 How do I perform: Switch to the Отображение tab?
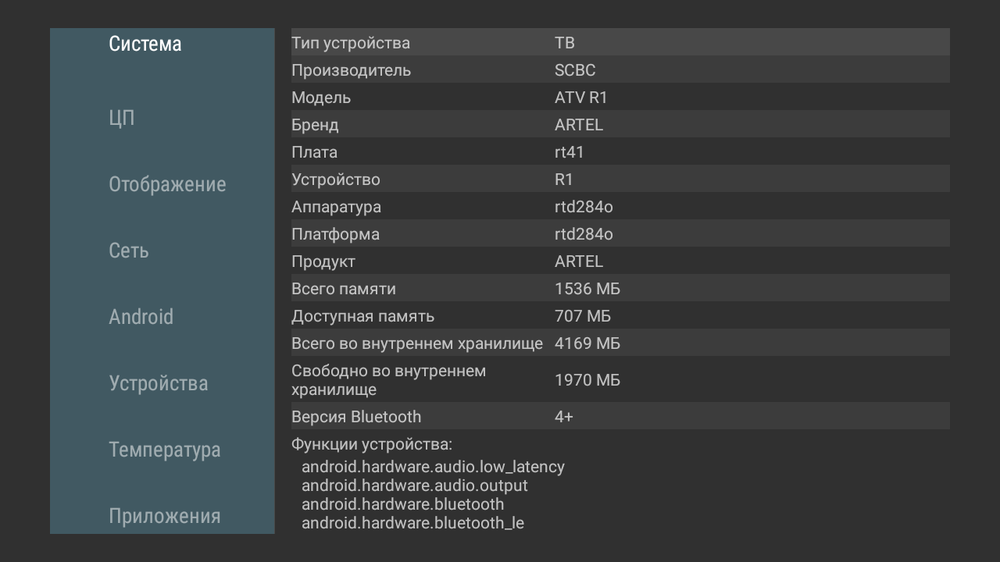click(x=167, y=184)
